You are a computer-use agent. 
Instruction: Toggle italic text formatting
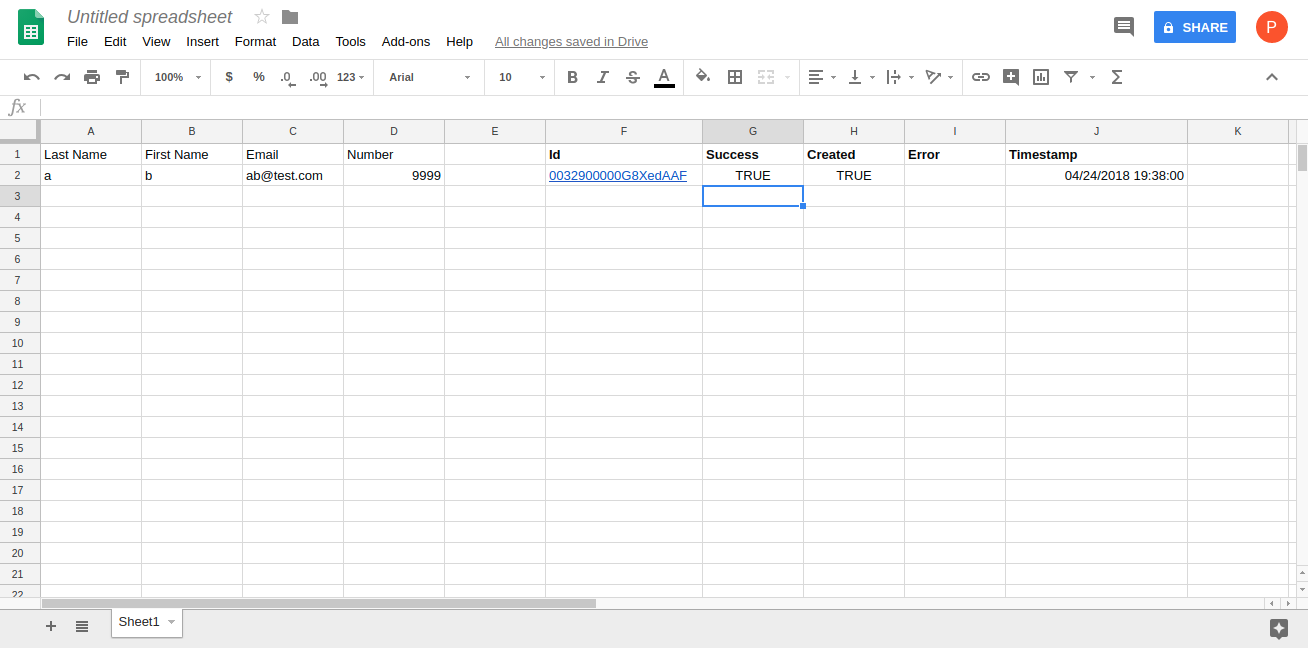[602, 77]
